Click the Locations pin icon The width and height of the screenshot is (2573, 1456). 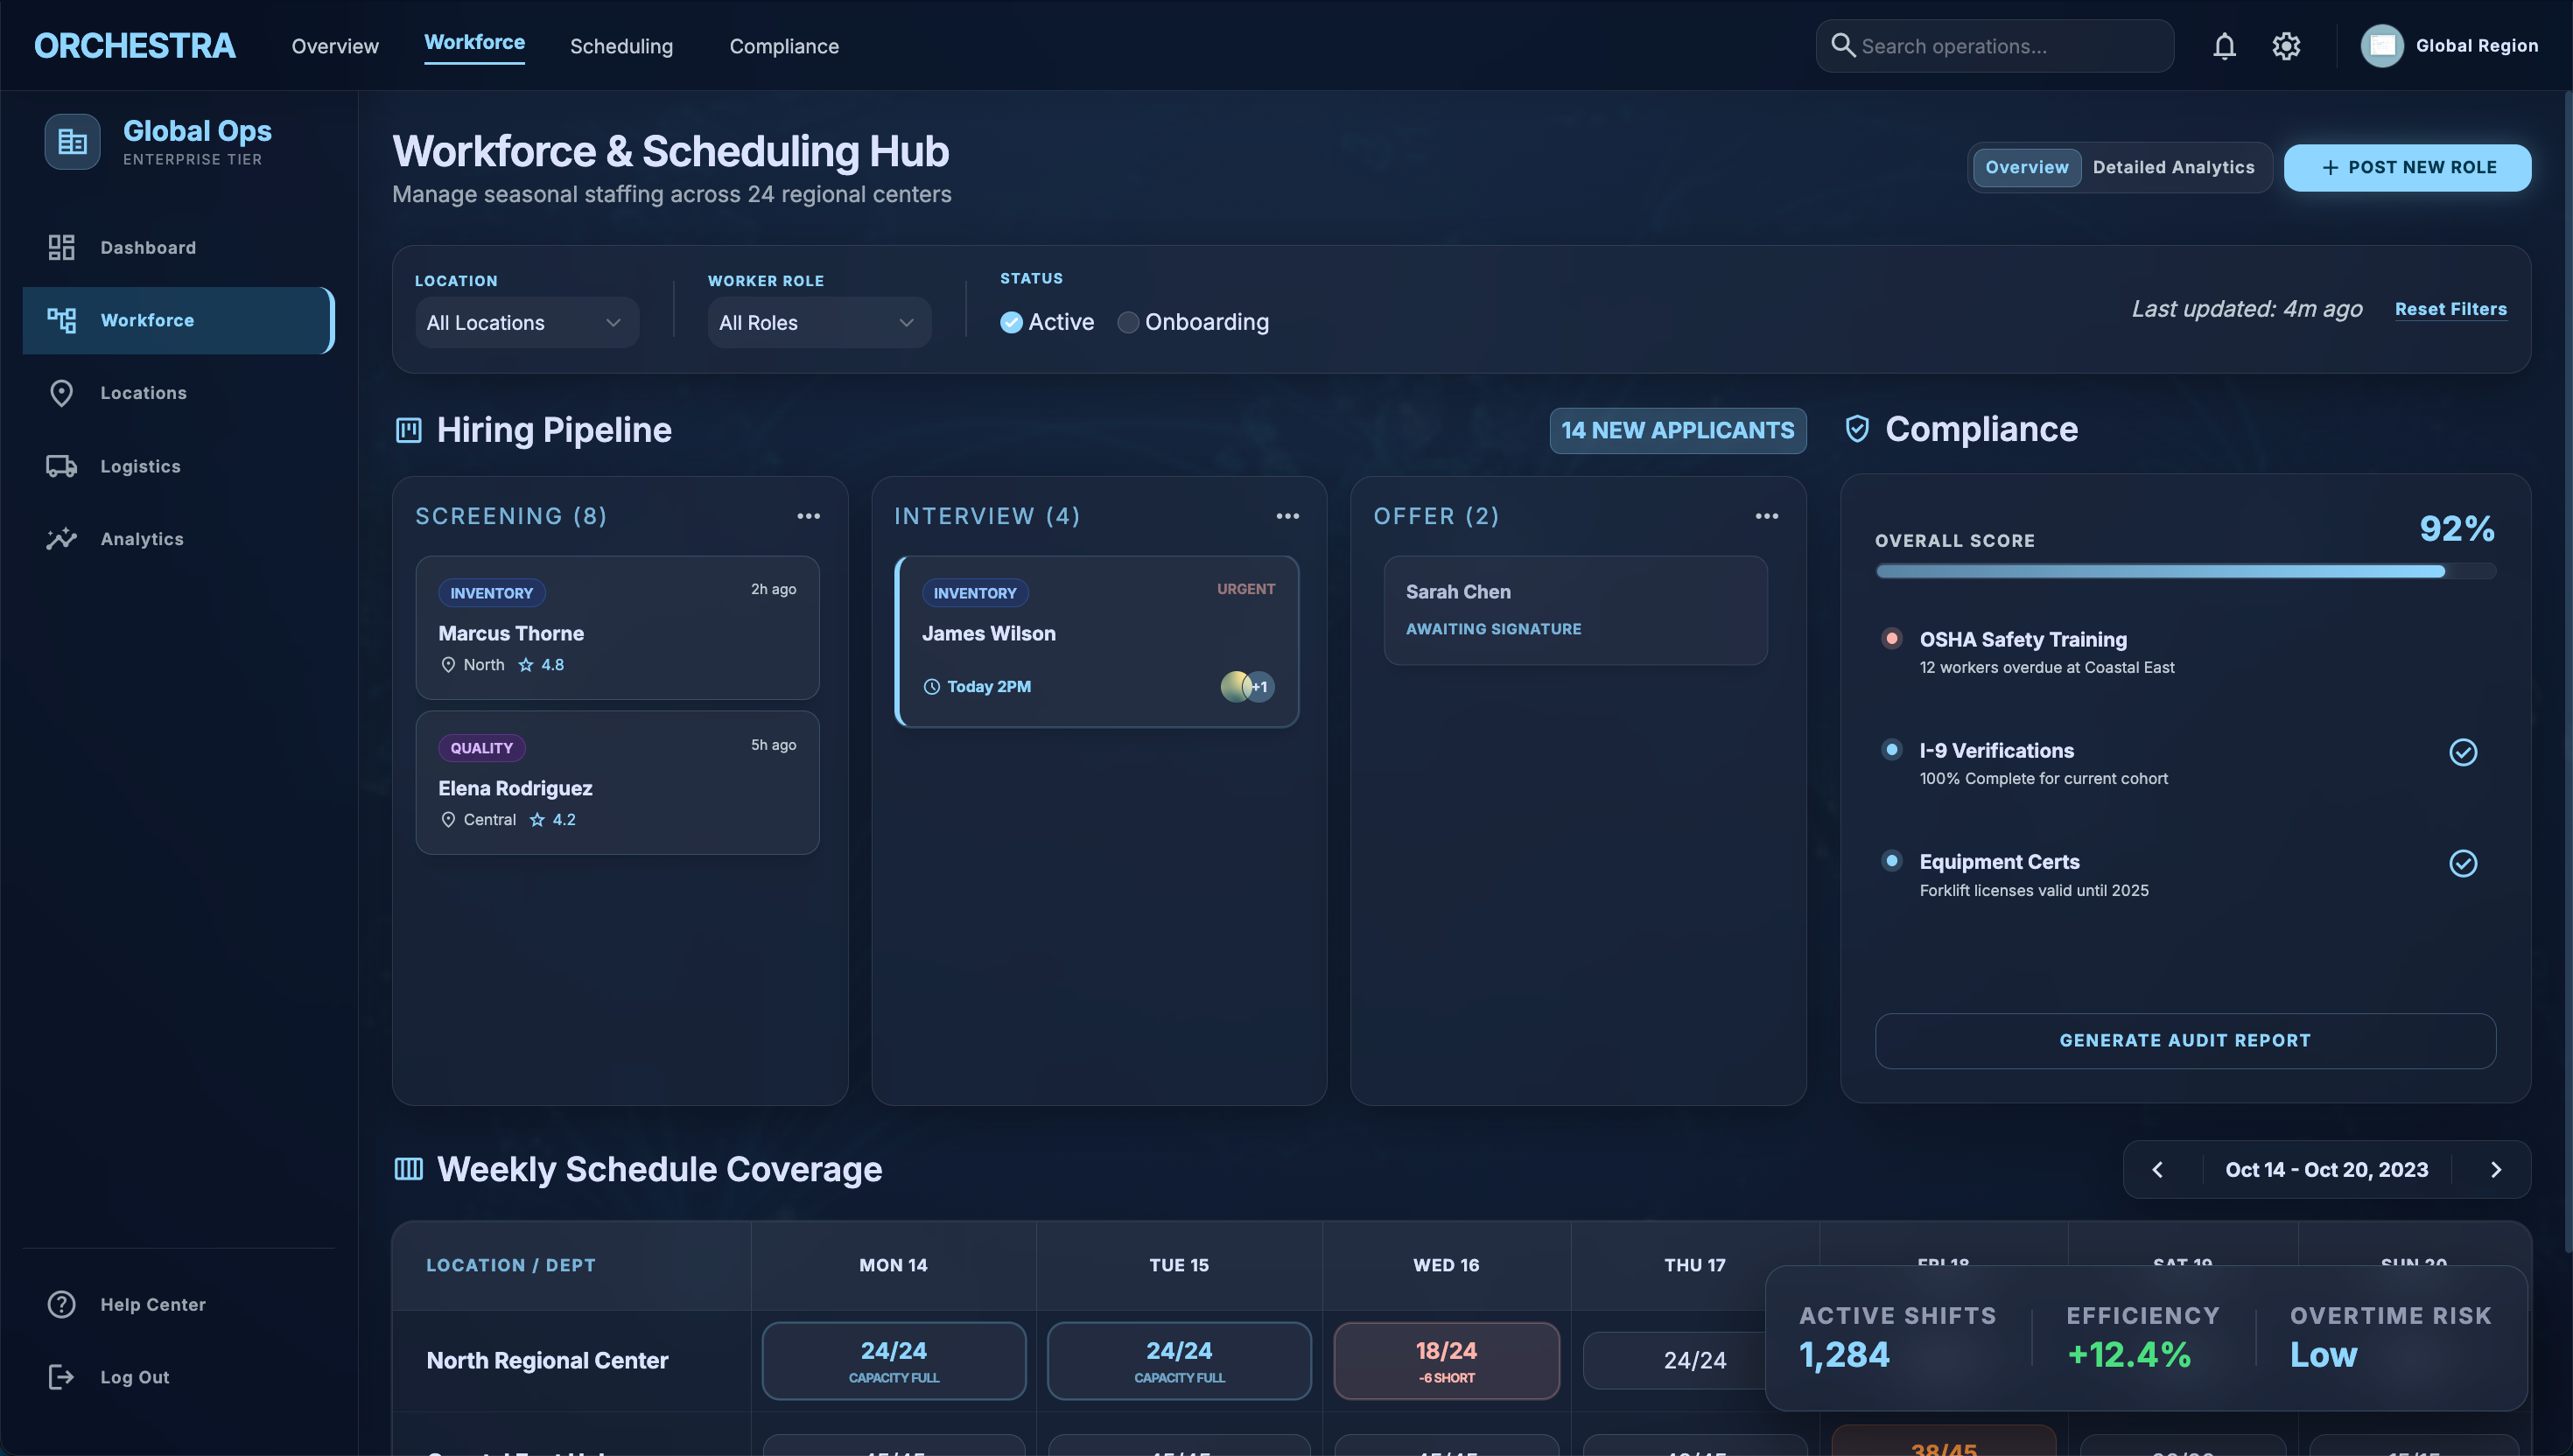61,393
